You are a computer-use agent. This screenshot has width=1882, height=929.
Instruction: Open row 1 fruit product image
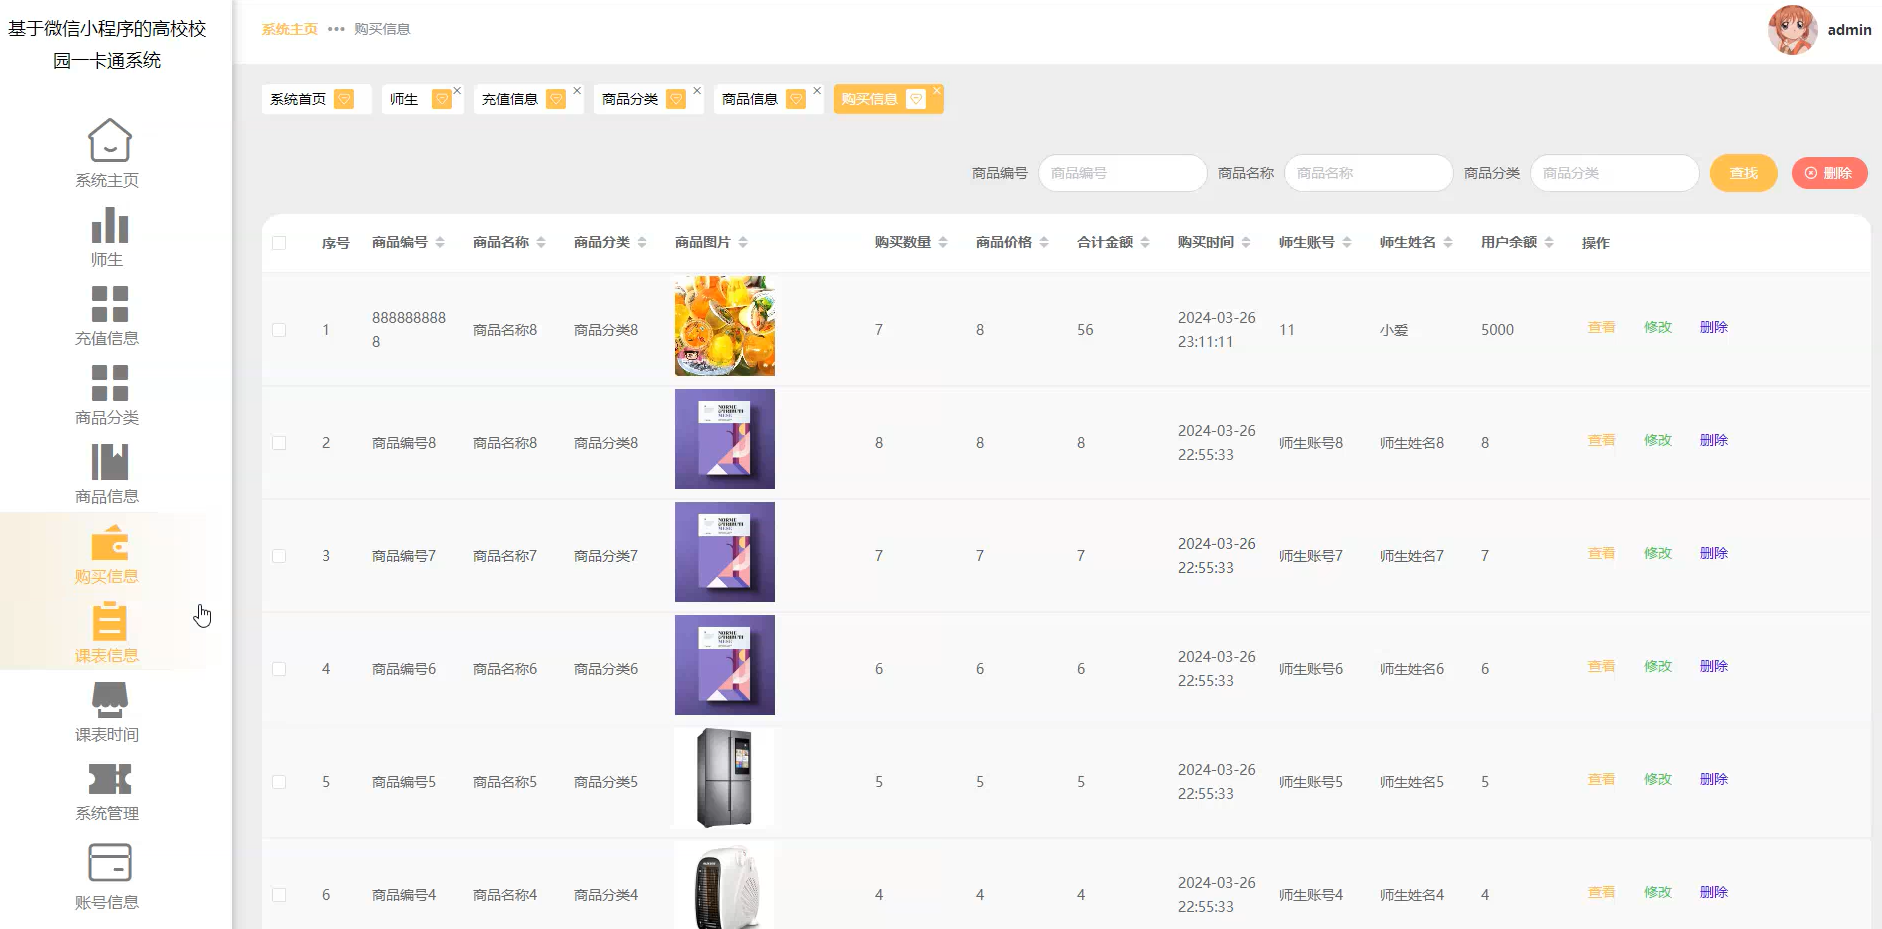click(x=725, y=326)
